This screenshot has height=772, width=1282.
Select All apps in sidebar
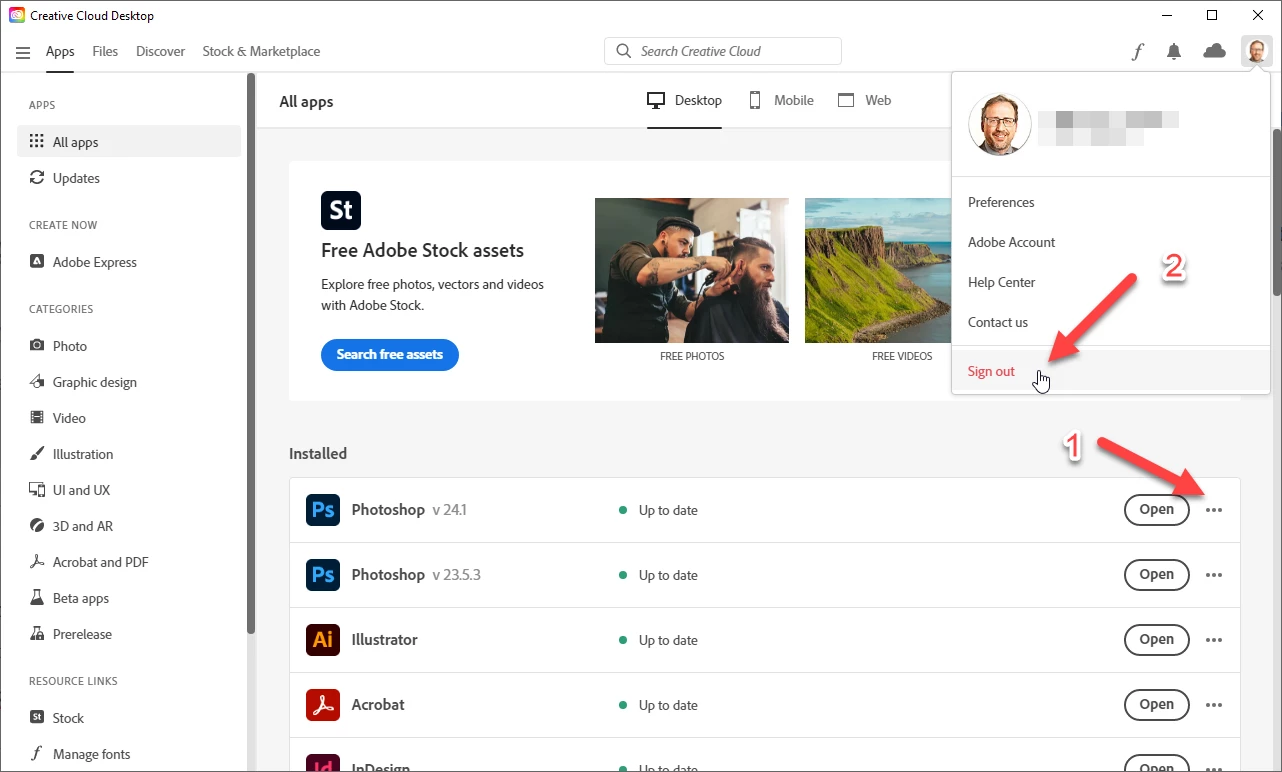[129, 142]
